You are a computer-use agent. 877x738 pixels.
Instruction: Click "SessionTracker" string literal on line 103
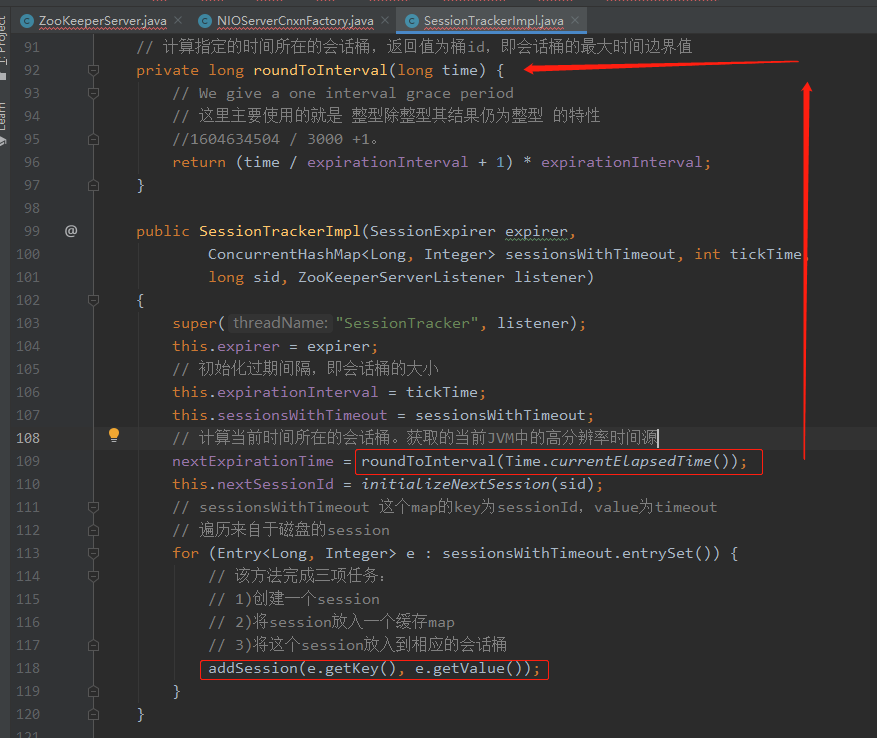(x=407, y=323)
